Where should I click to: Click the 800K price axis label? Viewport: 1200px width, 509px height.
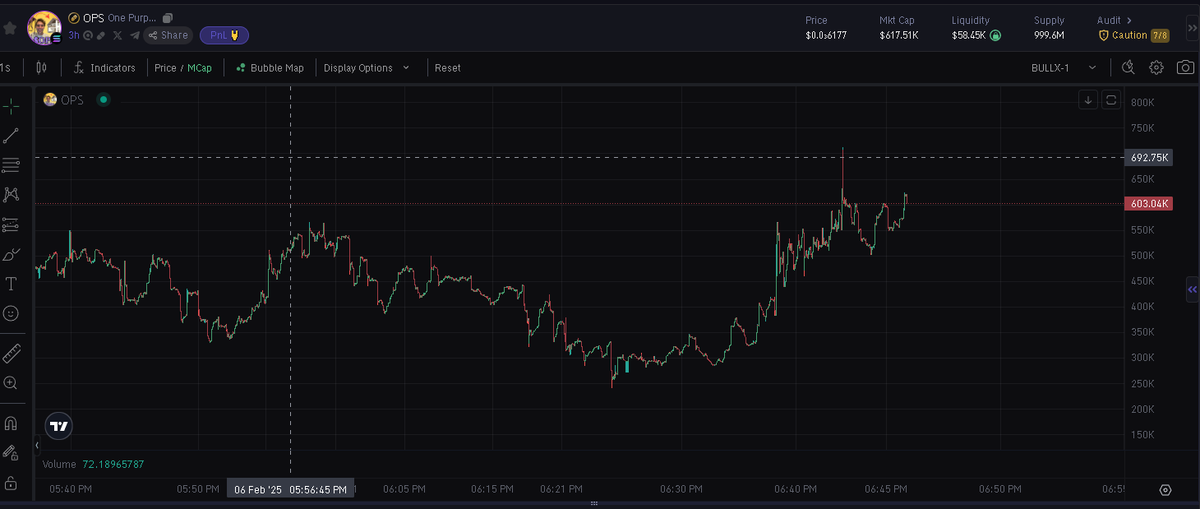(x=1143, y=103)
